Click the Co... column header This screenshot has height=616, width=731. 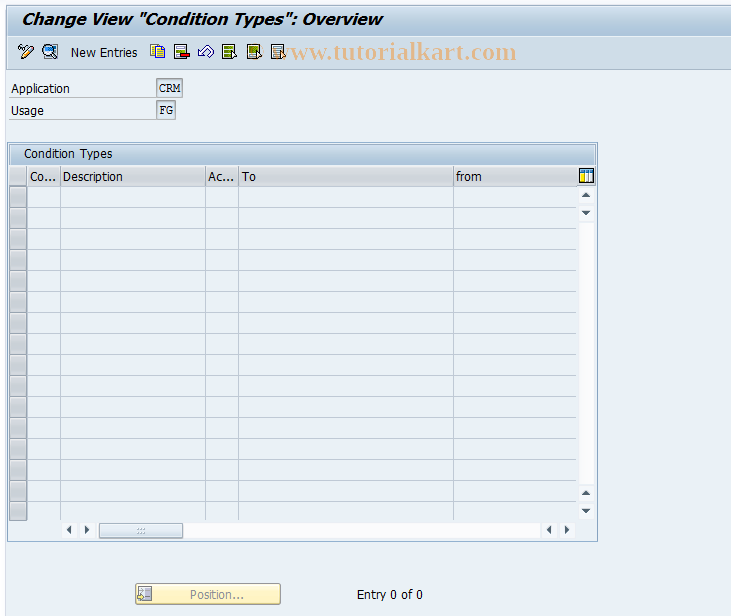point(43,177)
